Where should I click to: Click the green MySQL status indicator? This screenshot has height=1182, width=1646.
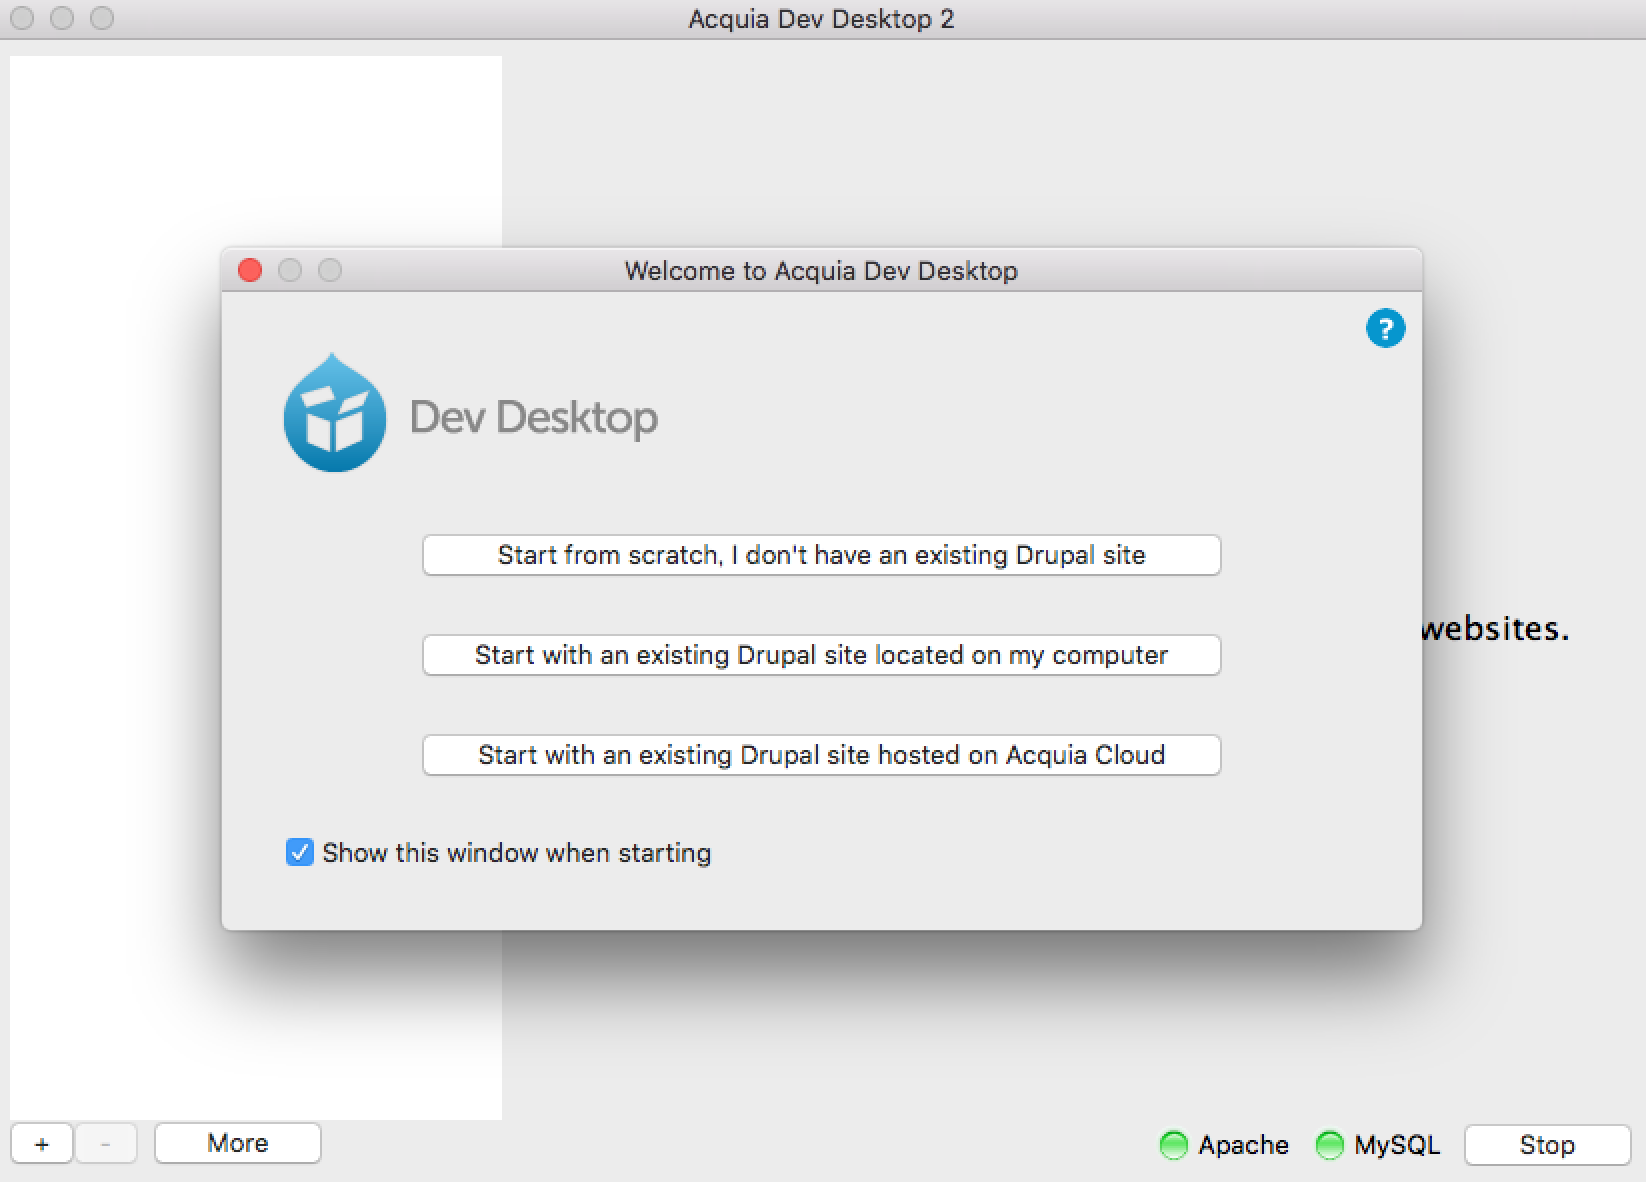click(x=1329, y=1145)
